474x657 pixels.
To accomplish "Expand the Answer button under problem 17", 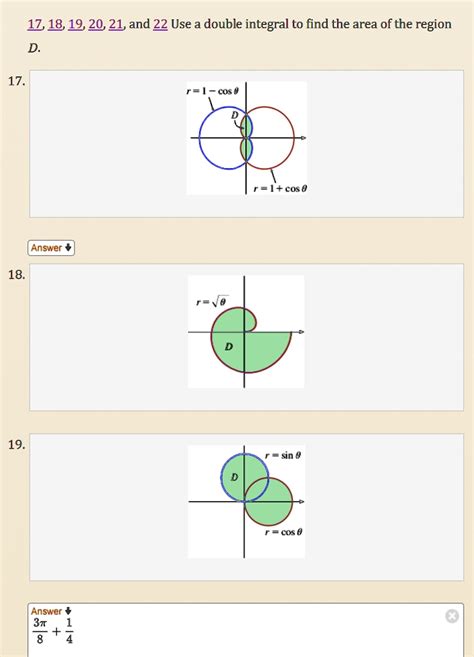I will [x=51, y=248].
